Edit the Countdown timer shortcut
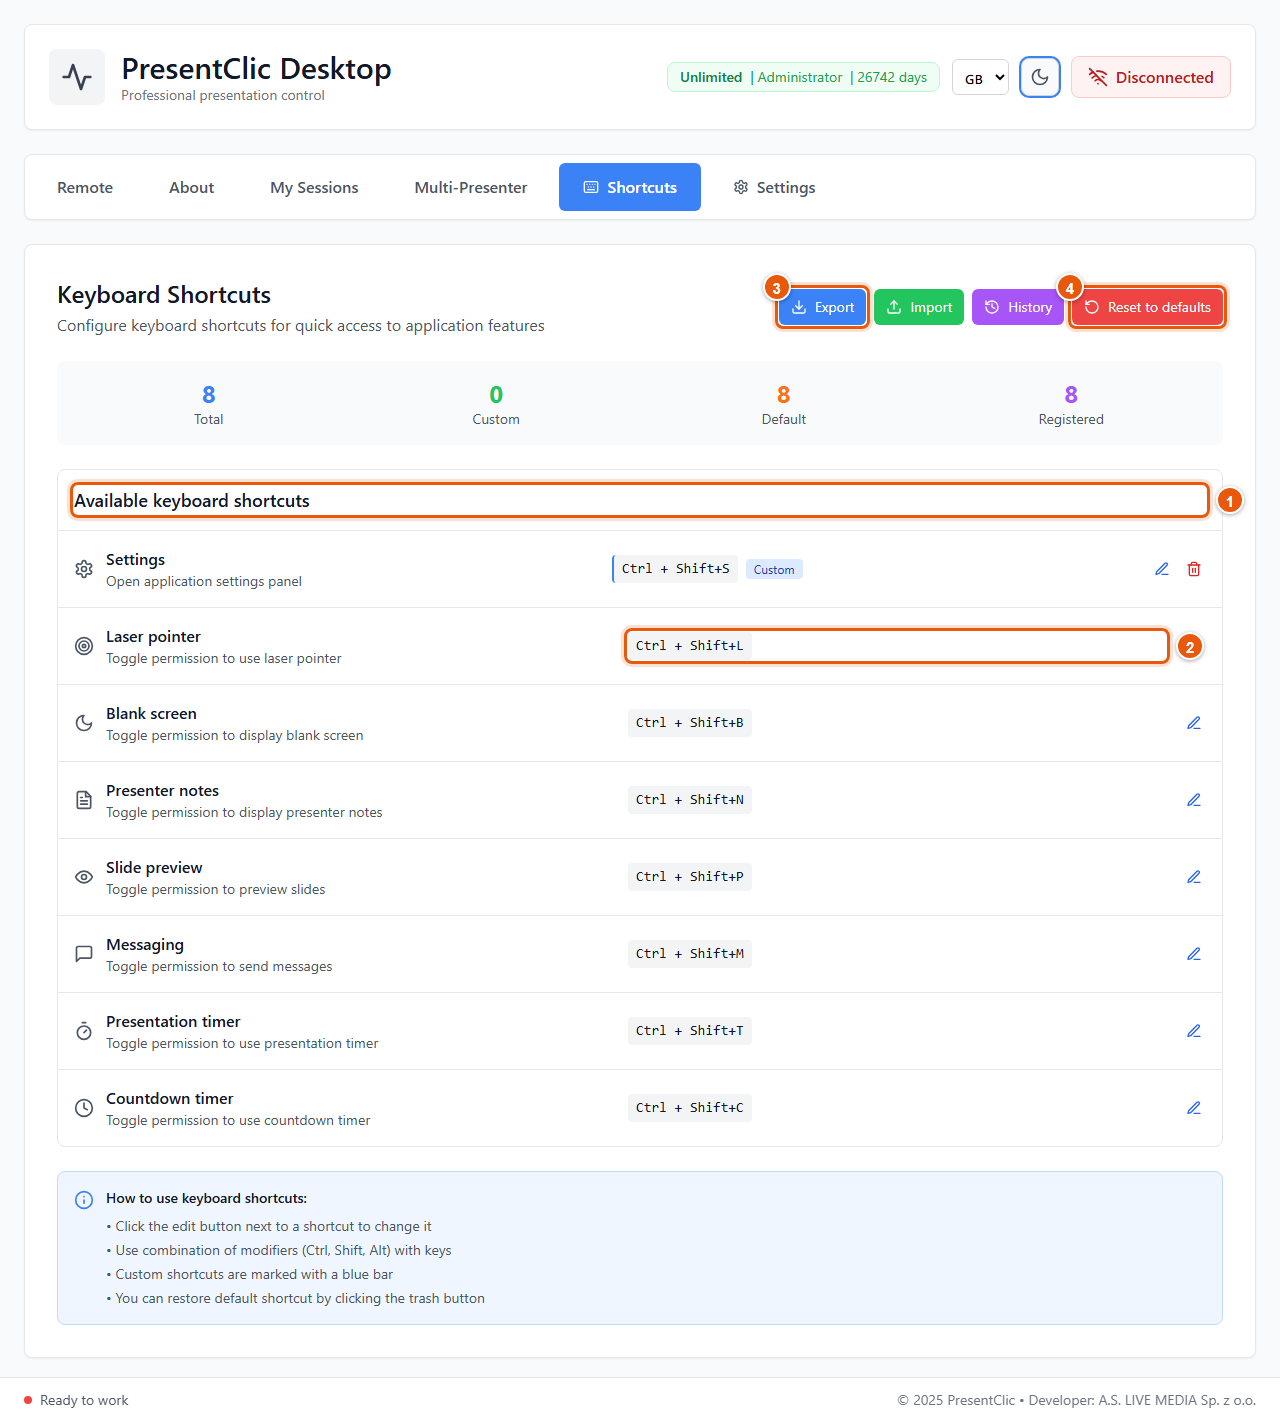Viewport: 1280px width, 1422px height. pyautogui.click(x=1194, y=1108)
